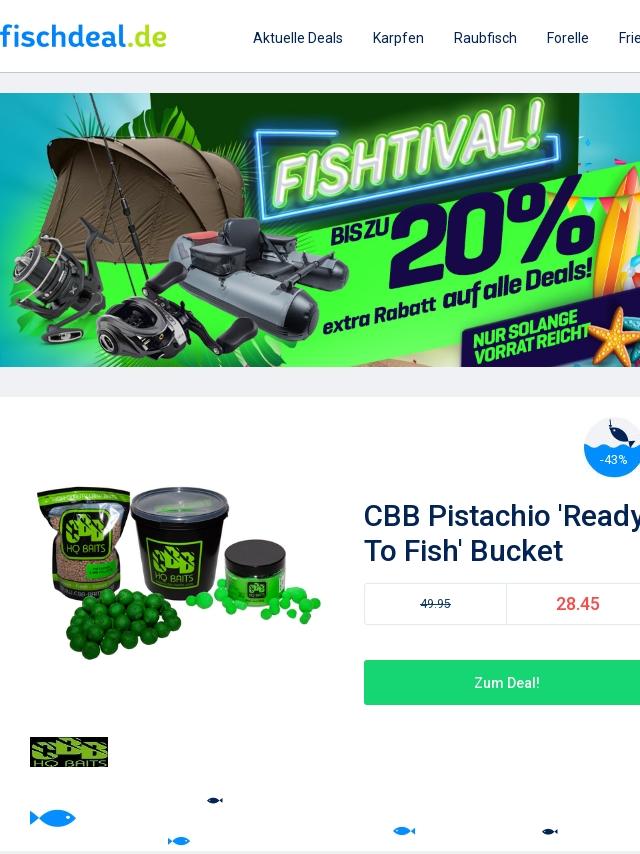Click the dark fish icon at bottom right

click(x=550, y=831)
